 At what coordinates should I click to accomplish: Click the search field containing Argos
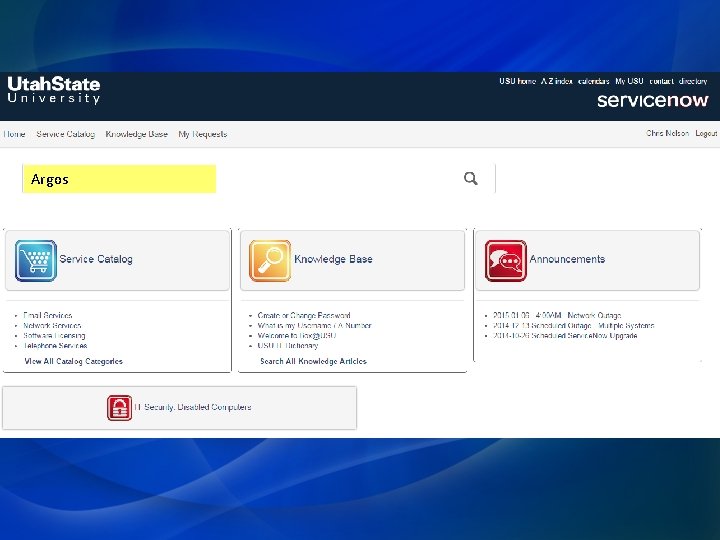(x=259, y=179)
